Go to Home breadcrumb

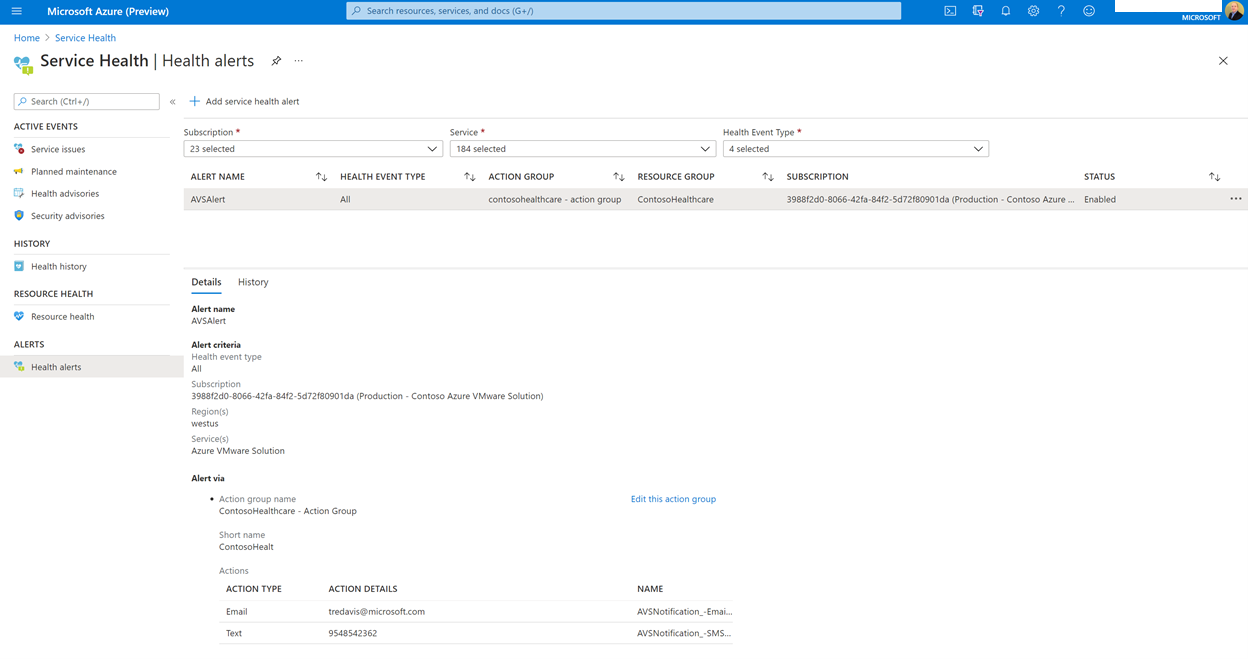(27, 38)
